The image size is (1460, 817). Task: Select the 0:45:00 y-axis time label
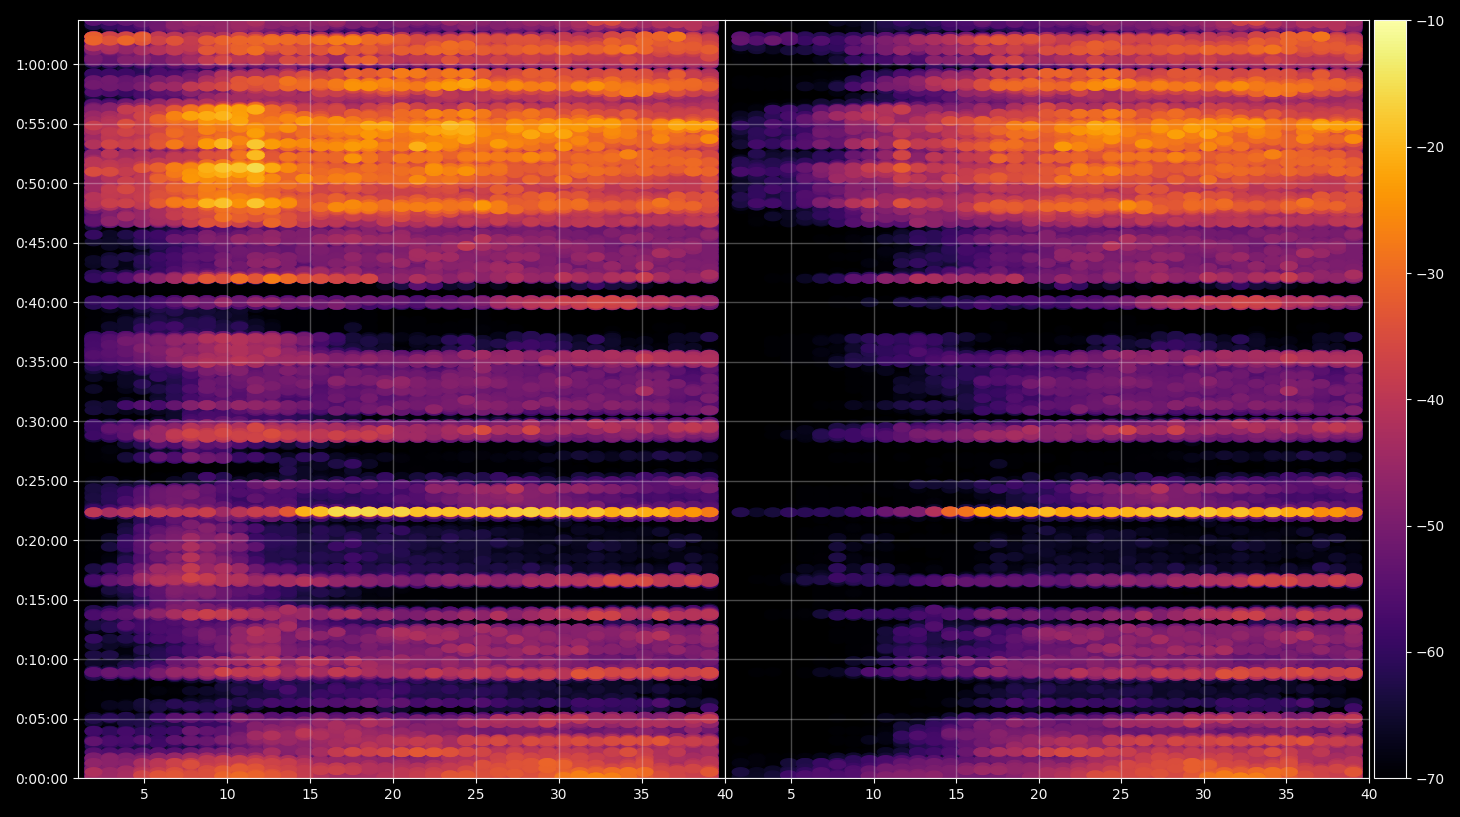click(42, 243)
